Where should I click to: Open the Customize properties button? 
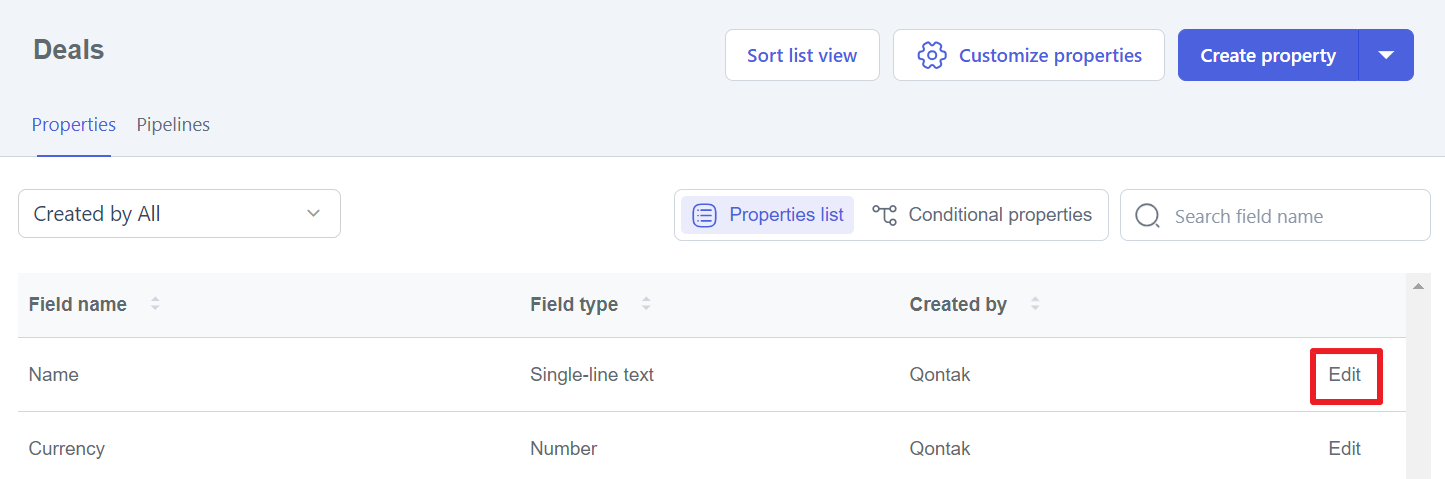point(1029,55)
